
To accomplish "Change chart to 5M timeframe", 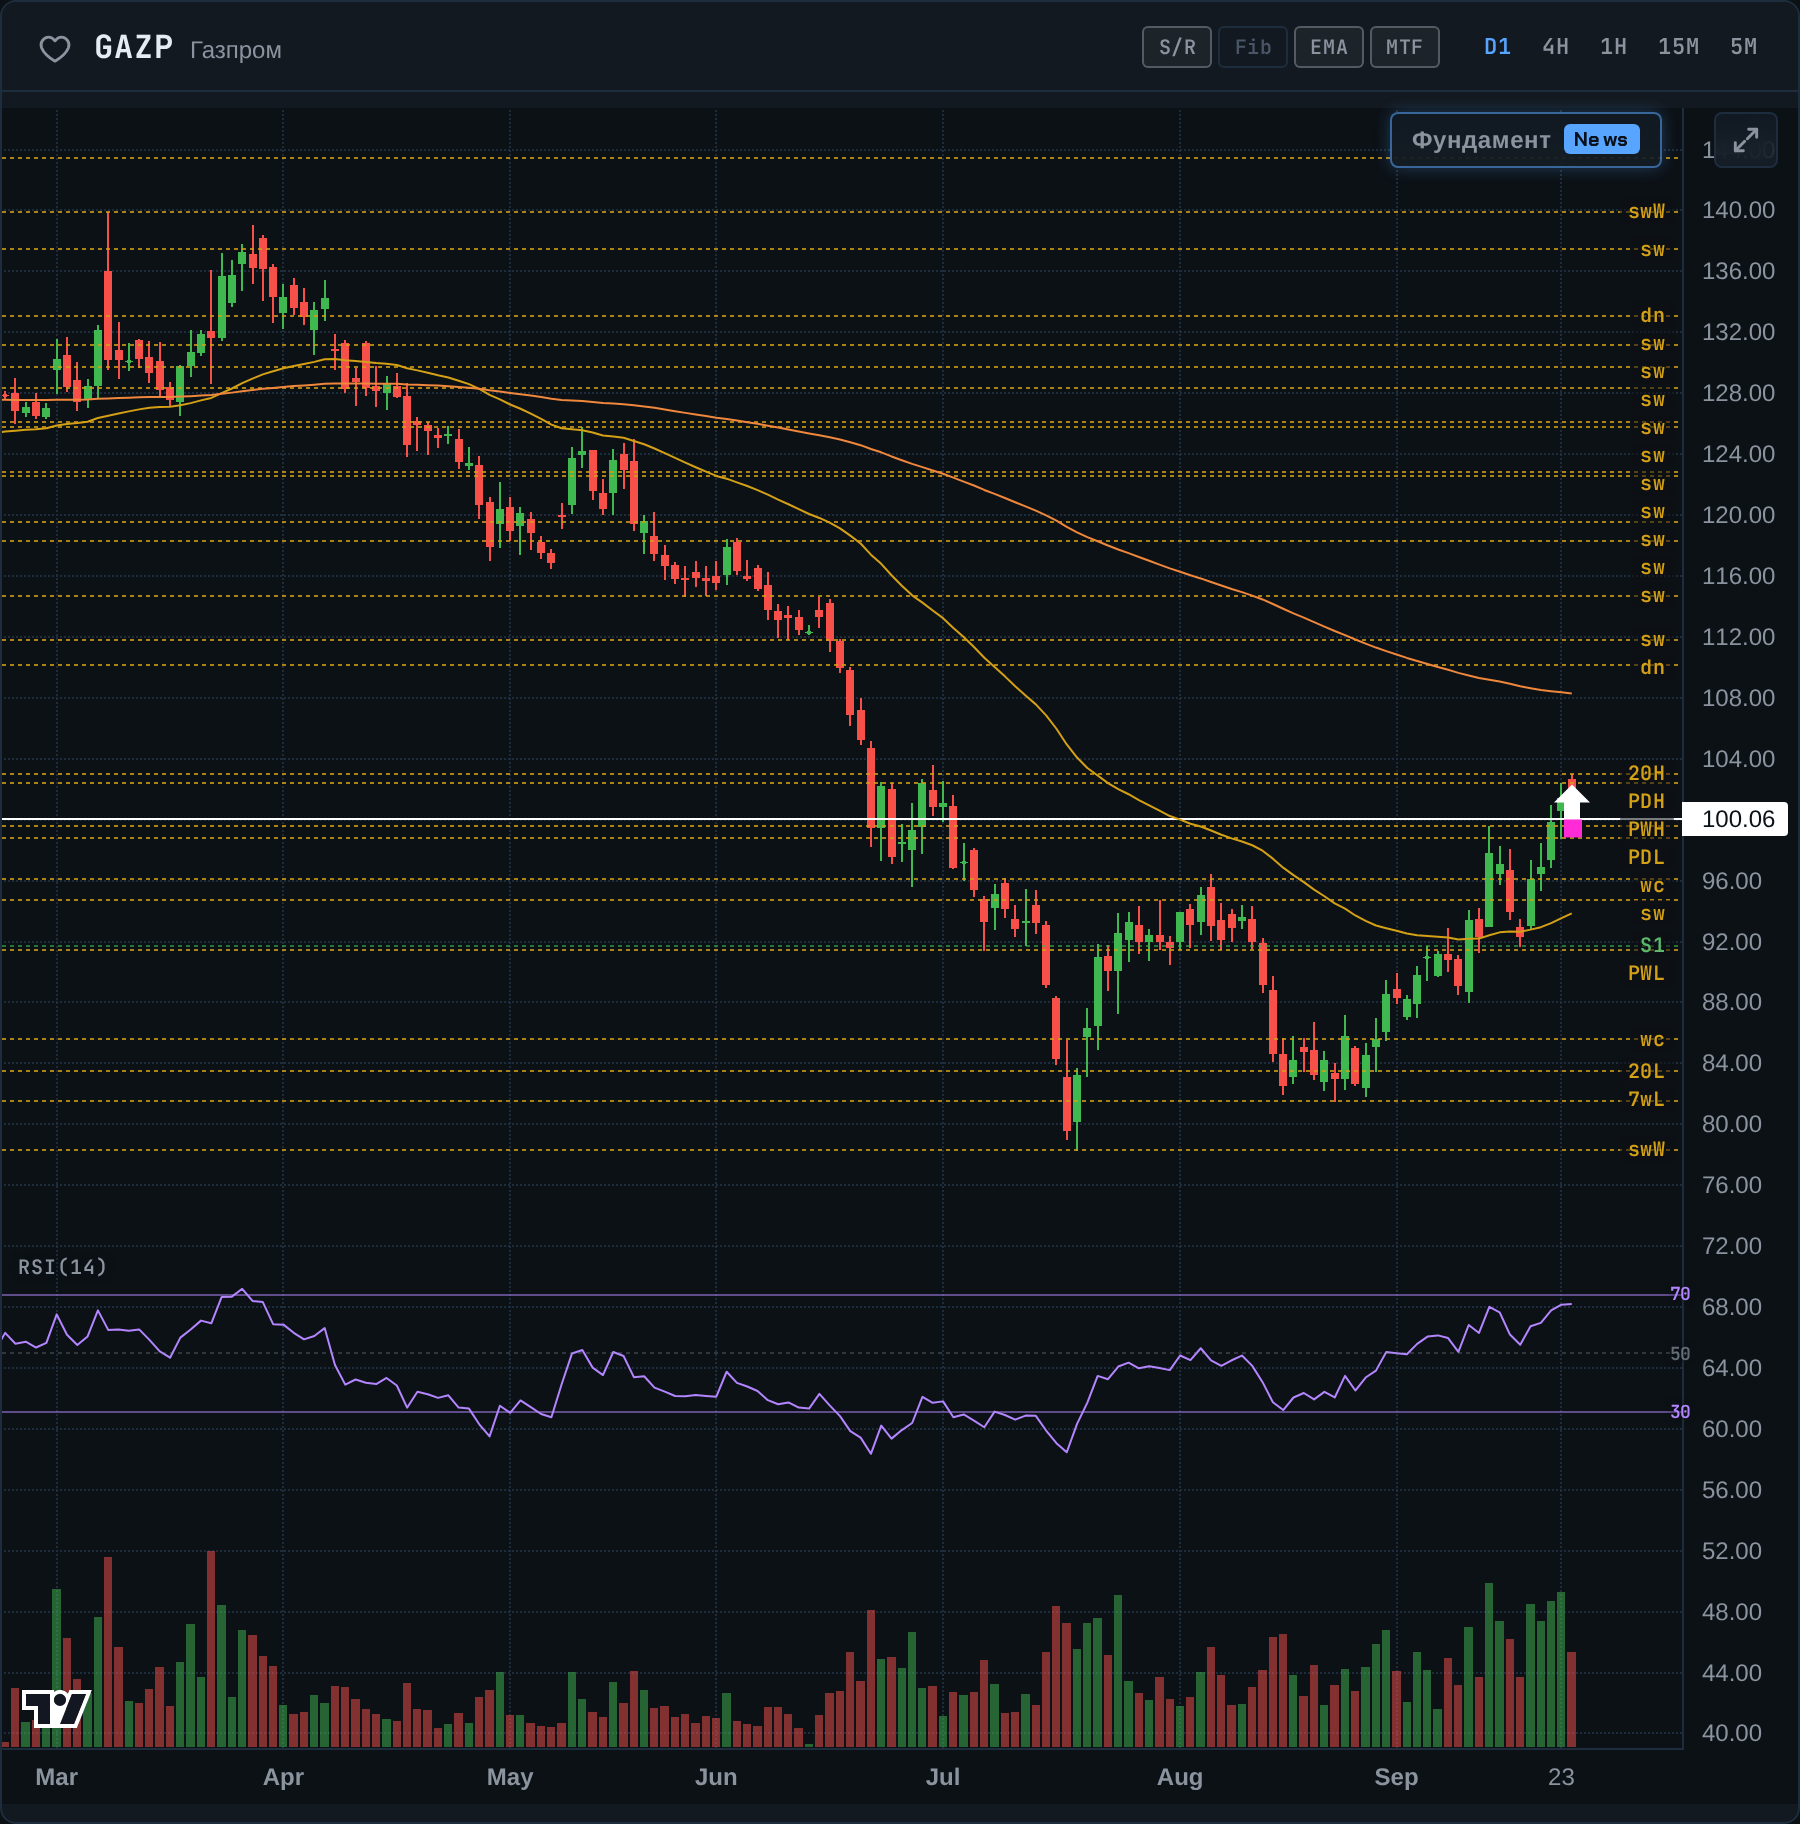I will point(1743,47).
